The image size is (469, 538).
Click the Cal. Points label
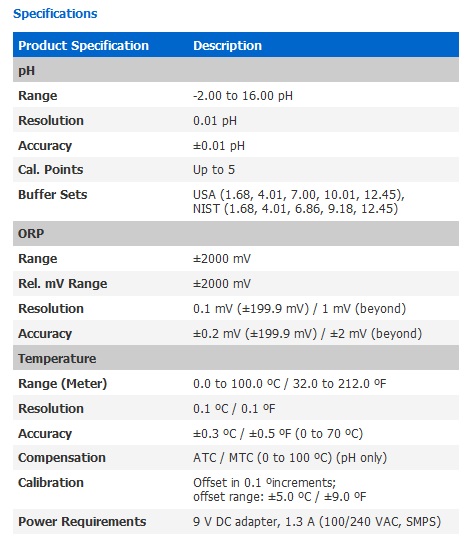coord(51,169)
